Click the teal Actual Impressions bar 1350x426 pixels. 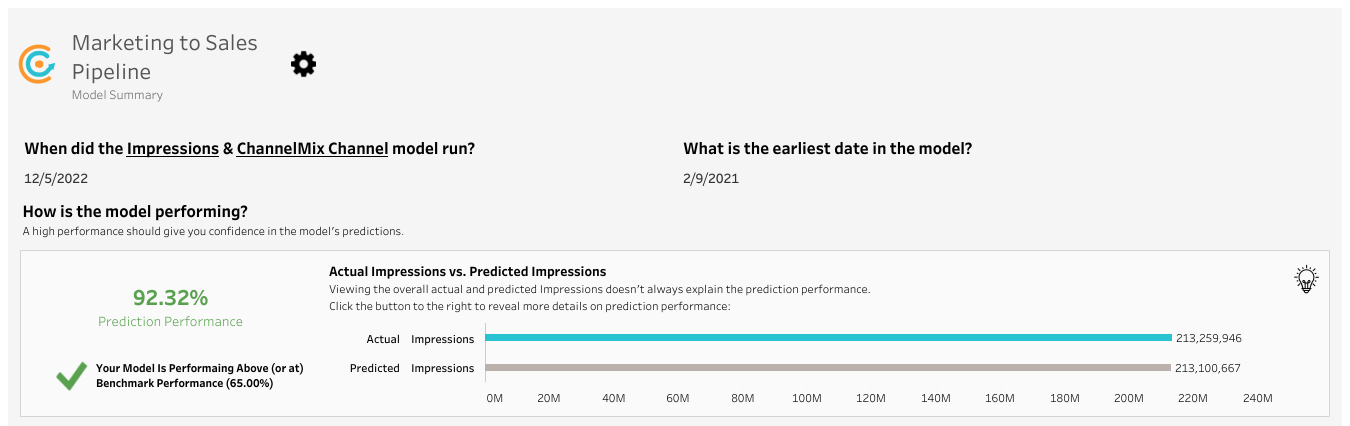tap(828, 338)
